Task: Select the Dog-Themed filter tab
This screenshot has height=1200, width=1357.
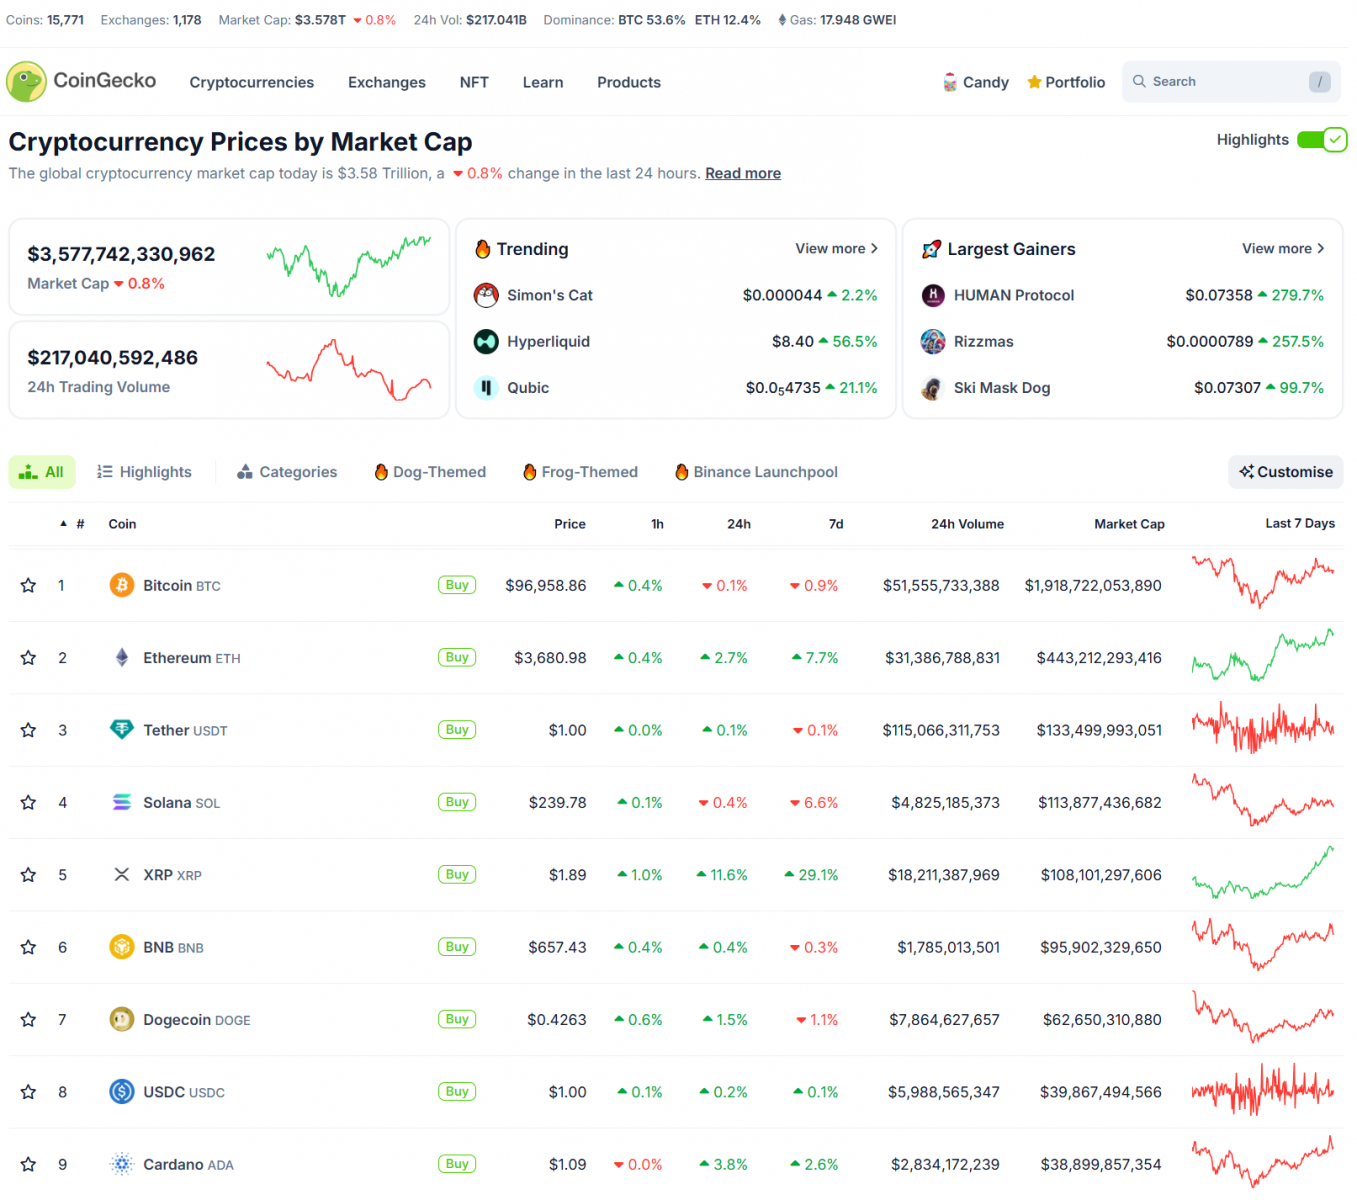Action: (430, 472)
